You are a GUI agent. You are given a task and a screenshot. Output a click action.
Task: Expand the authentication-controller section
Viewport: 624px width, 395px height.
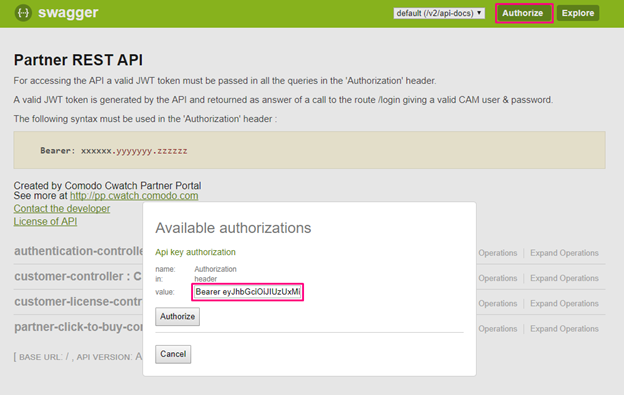point(78,251)
